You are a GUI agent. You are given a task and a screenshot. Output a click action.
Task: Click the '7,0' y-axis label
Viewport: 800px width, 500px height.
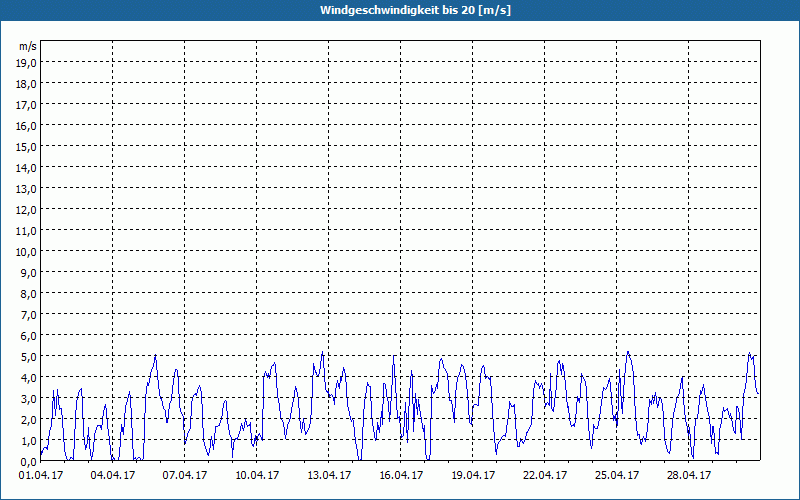(x=29, y=314)
